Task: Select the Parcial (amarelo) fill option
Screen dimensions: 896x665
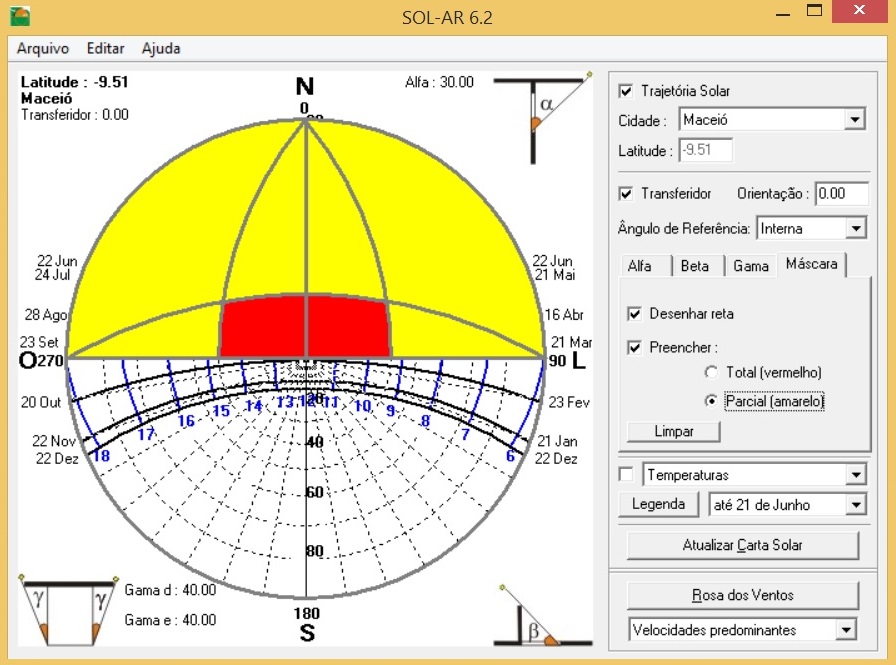Action: point(712,400)
